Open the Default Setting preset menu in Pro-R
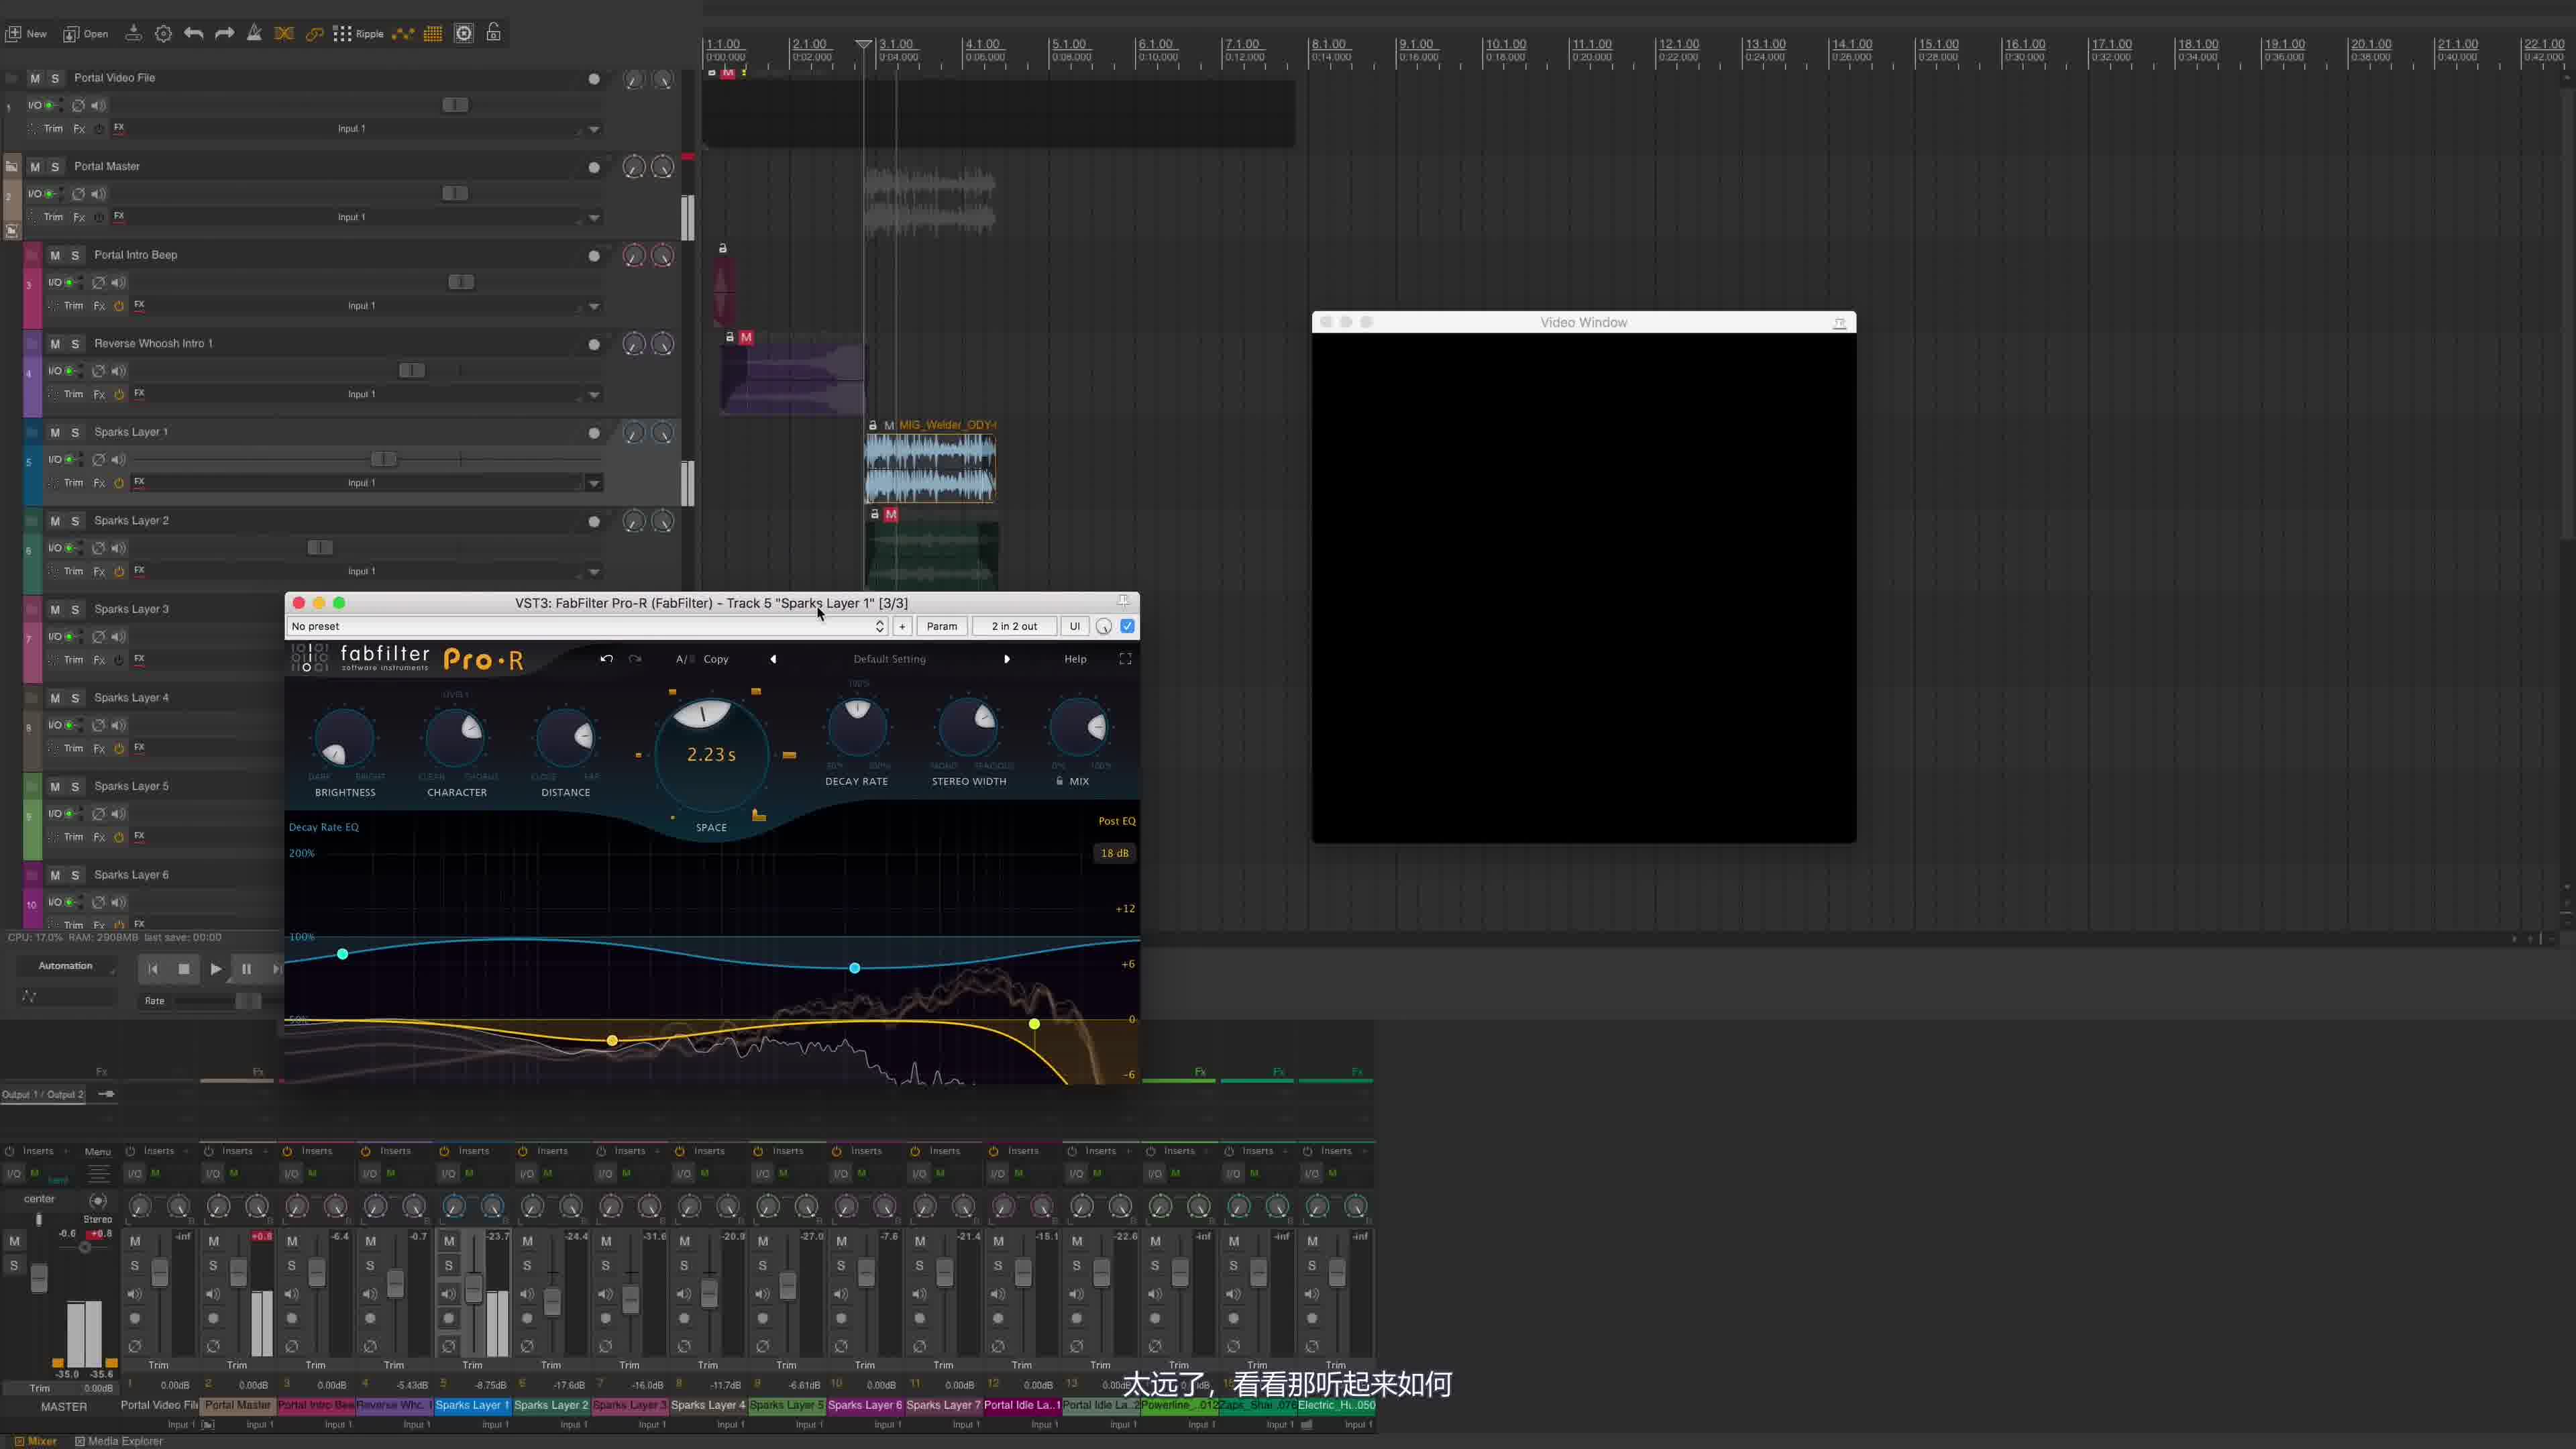Image resolution: width=2576 pixels, height=1449 pixels. 889,659
